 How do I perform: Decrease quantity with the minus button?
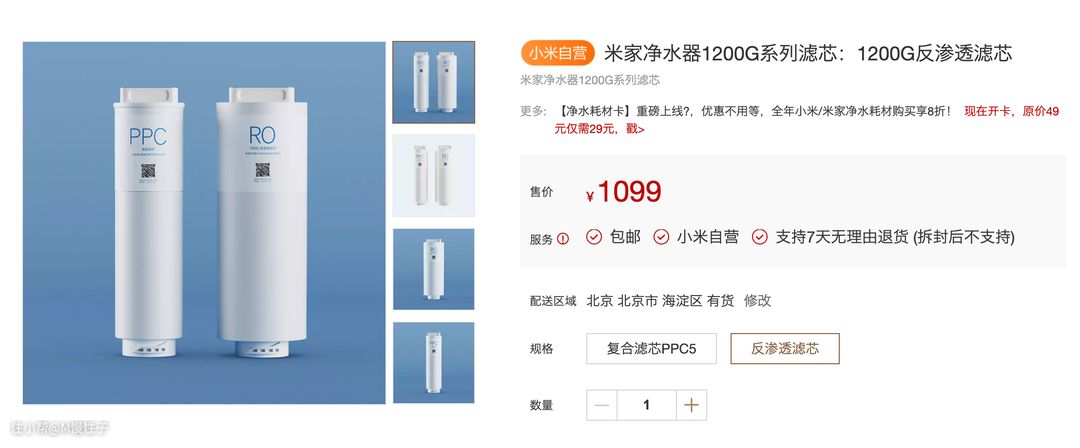[x=602, y=405]
